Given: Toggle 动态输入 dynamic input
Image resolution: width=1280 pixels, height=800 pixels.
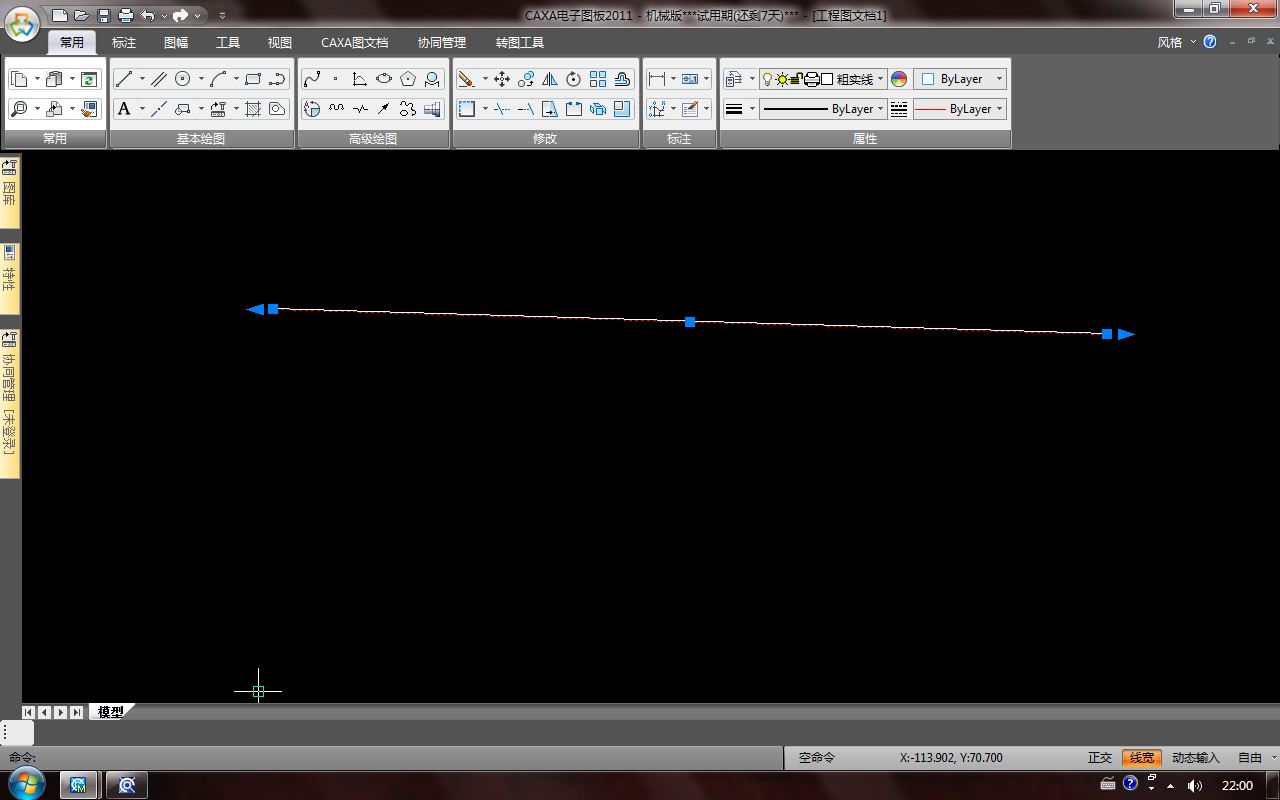Looking at the screenshot, I should coord(1196,758).
